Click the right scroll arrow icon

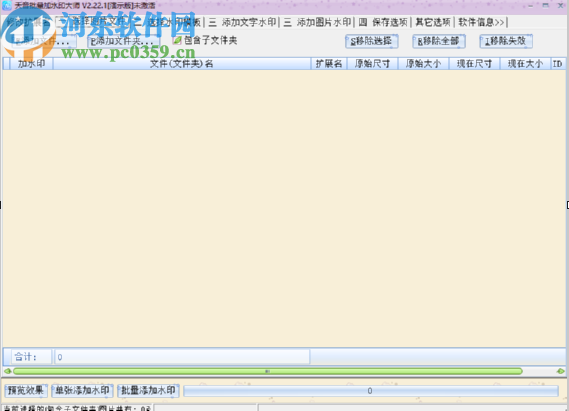[561, 371]
